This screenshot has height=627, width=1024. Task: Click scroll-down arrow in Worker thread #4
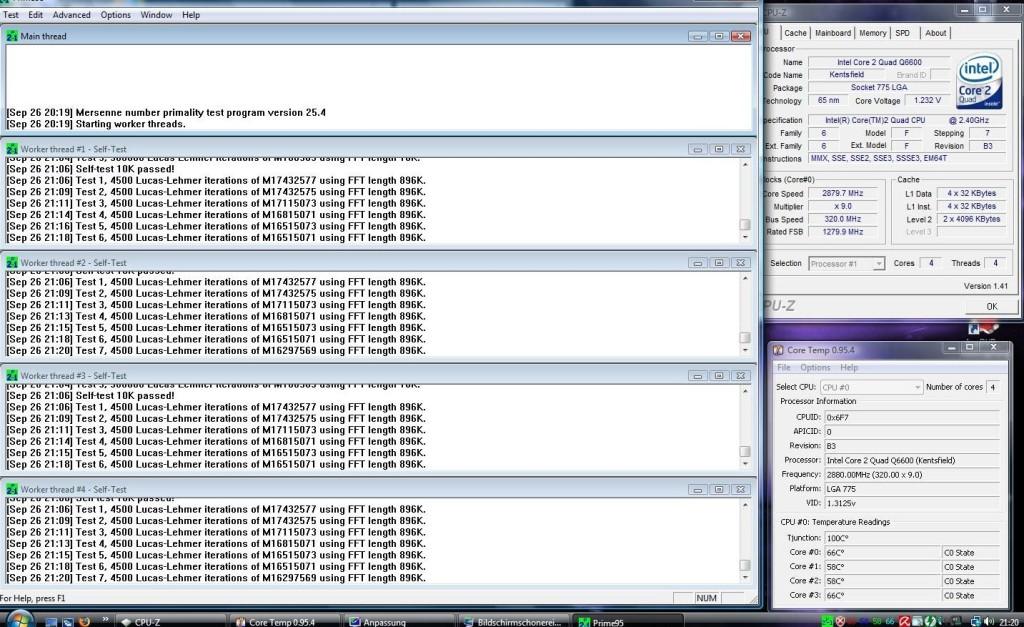pyautogui.click(x=745, y=577)
